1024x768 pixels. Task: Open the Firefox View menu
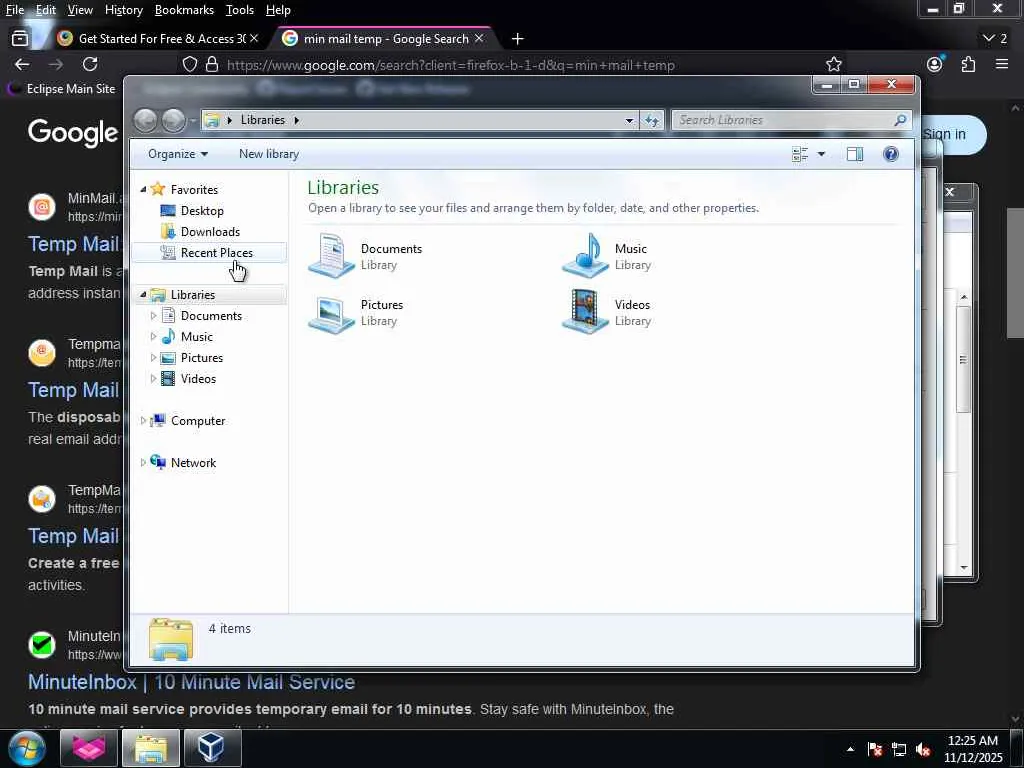(x=80, y=10)
